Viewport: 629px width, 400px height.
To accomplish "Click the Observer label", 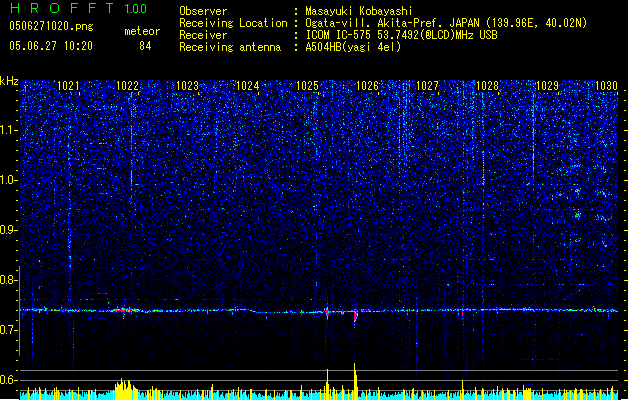I will (x=203, y=11).
